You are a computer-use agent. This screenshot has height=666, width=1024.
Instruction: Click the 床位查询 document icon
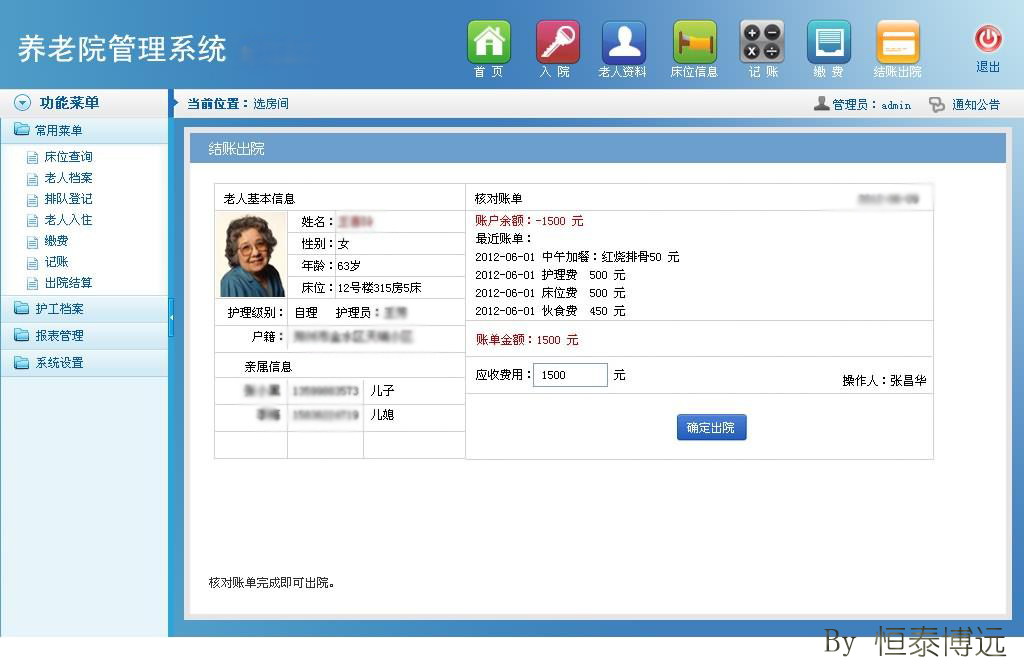click(x=32, y=157)
